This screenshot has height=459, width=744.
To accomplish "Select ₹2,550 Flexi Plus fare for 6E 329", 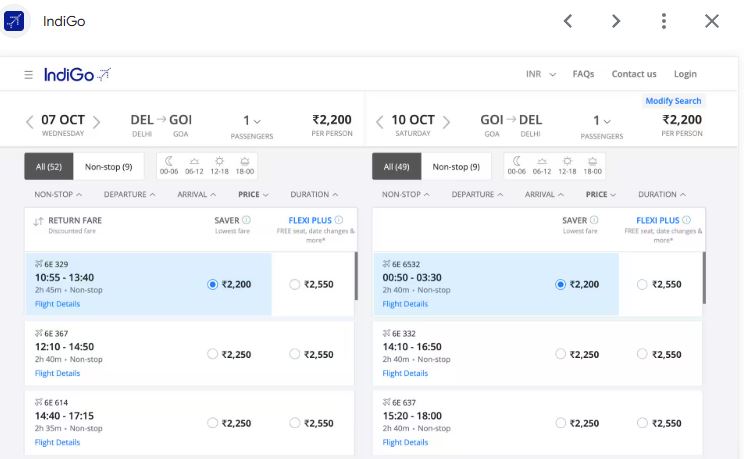I will click(295, 284).
